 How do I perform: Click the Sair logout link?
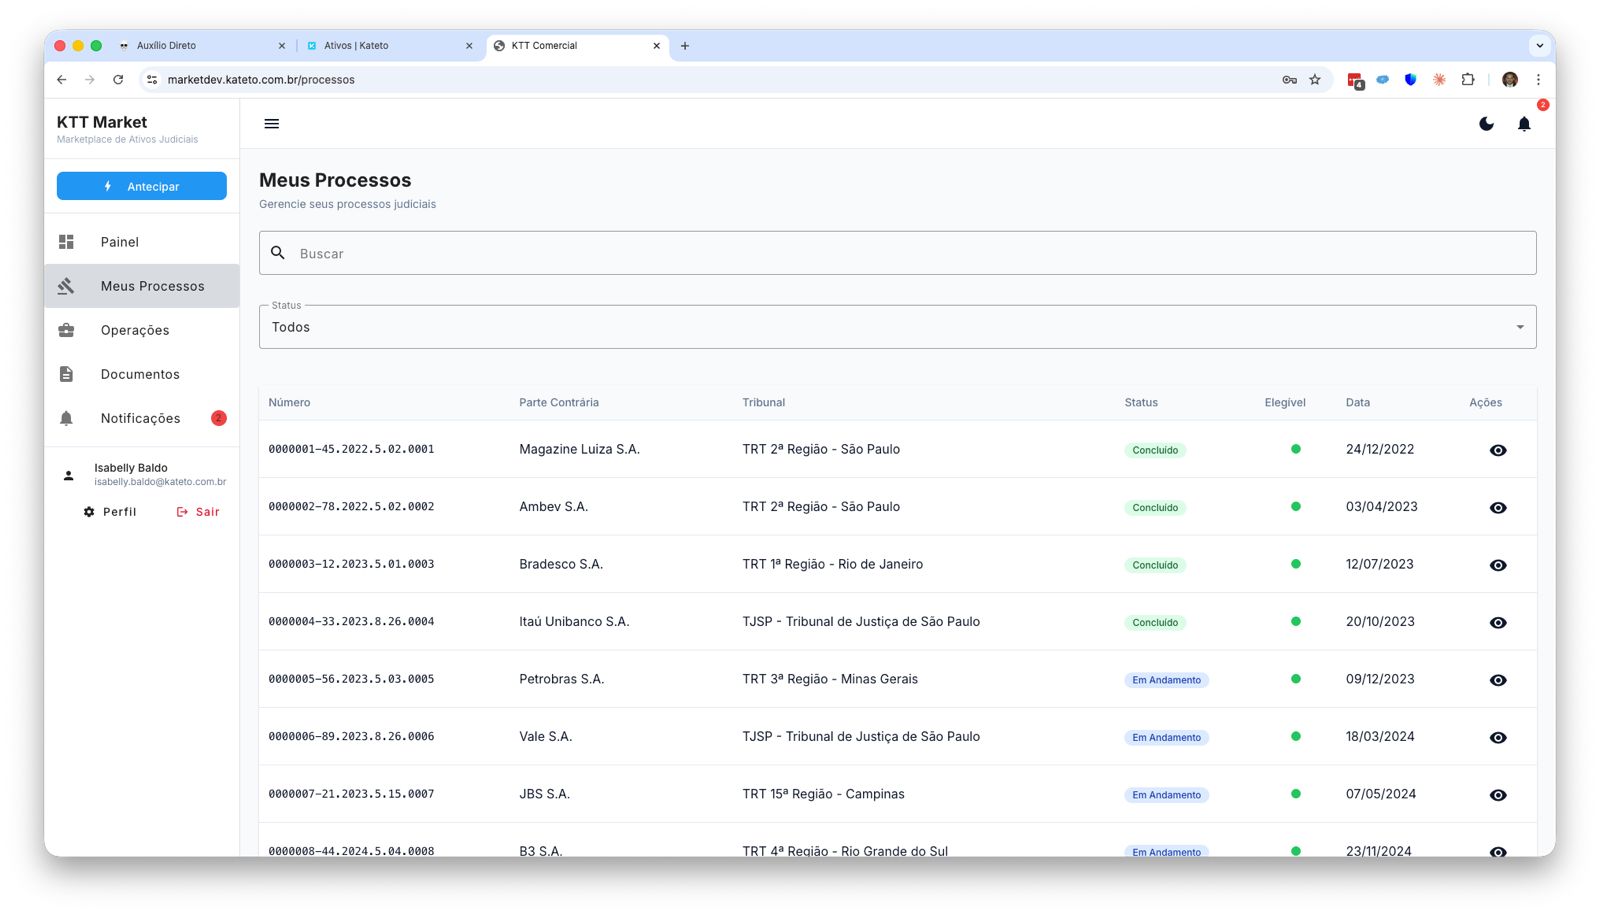click(x=198, y=512)
